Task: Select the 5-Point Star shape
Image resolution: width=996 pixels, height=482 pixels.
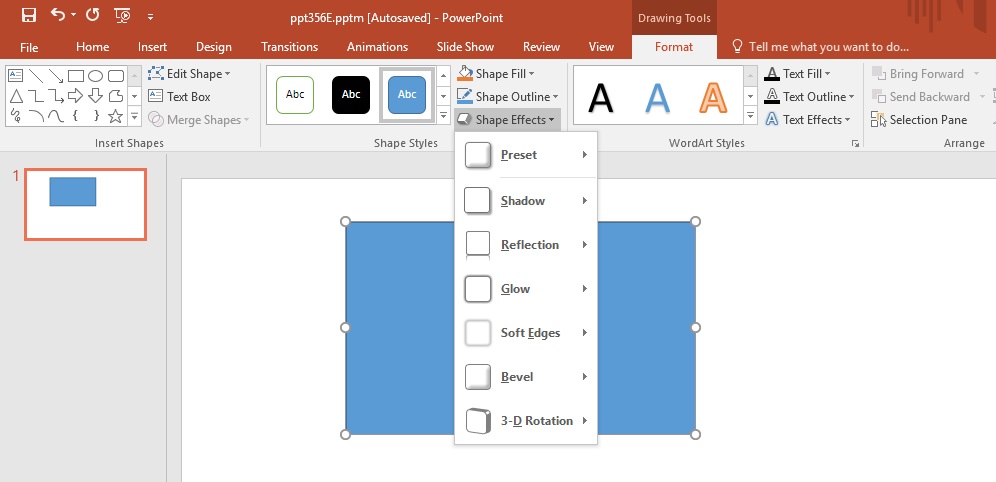Action: [x=115, y=116]
